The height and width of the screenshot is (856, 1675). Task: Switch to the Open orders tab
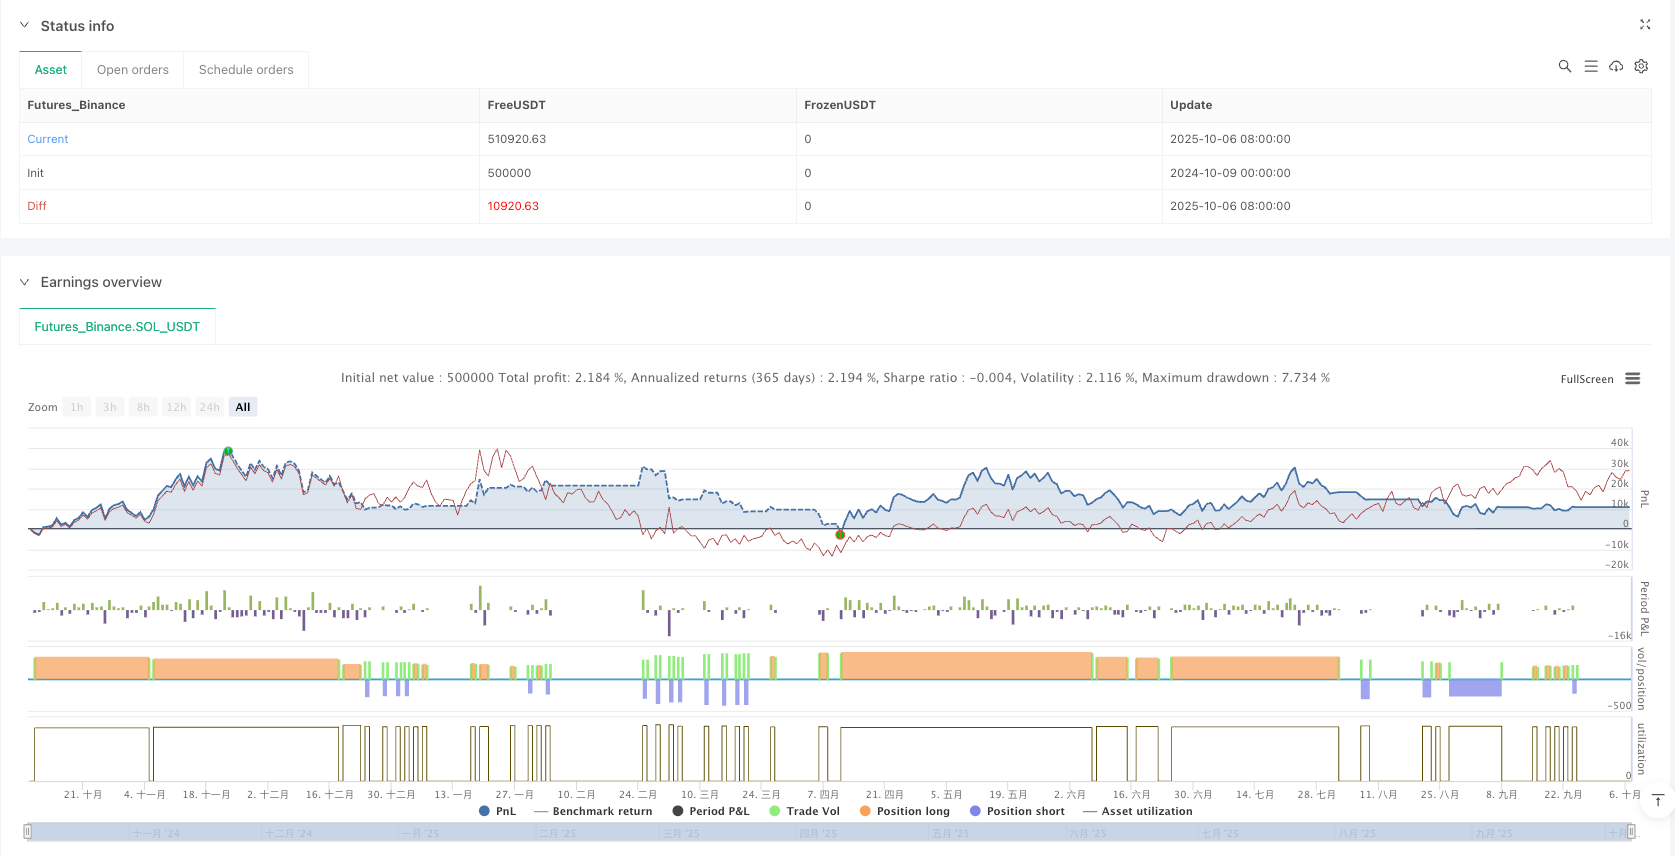coord(133,70)
